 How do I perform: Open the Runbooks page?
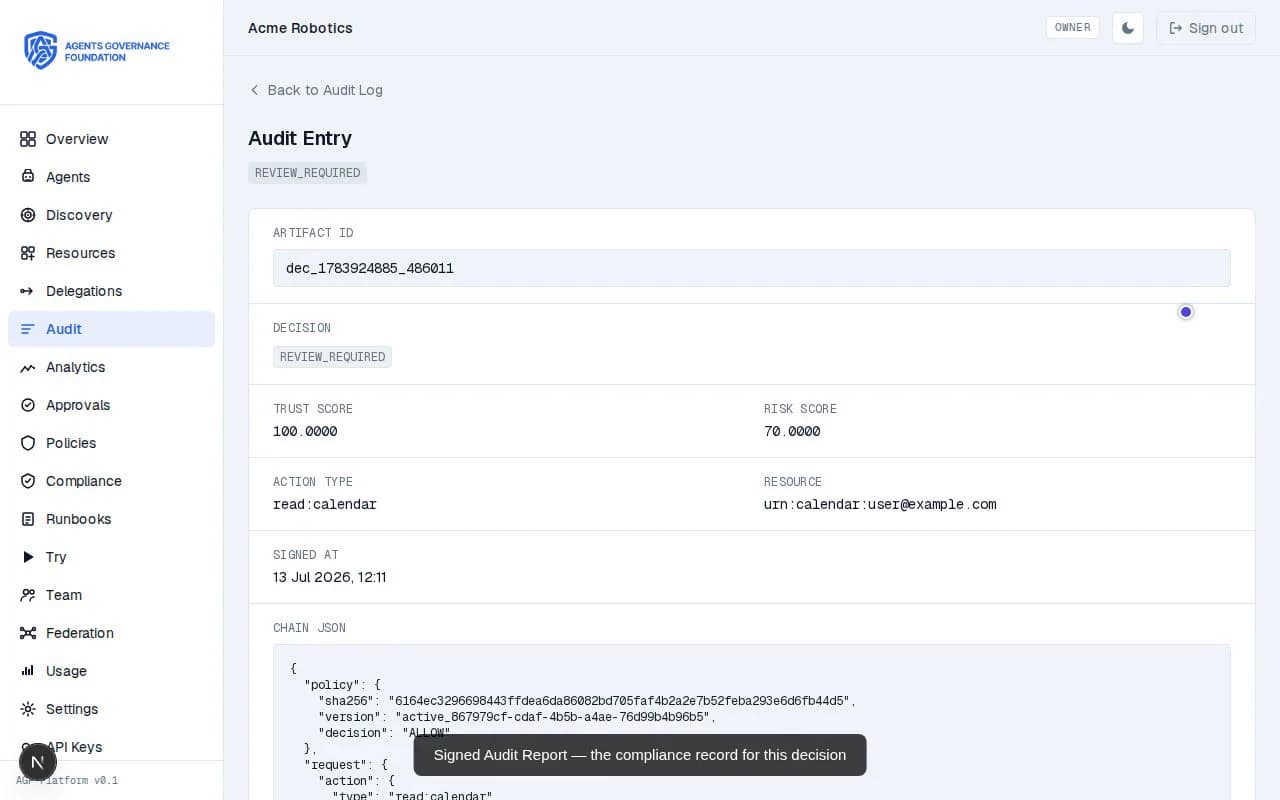111,519
